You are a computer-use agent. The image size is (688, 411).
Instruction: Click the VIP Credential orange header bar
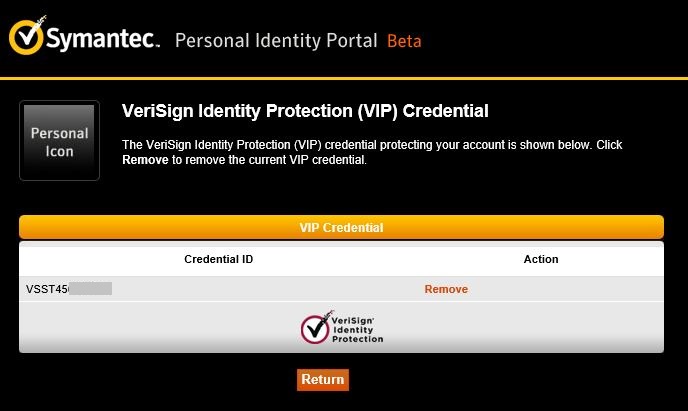(x=341, y=227)
